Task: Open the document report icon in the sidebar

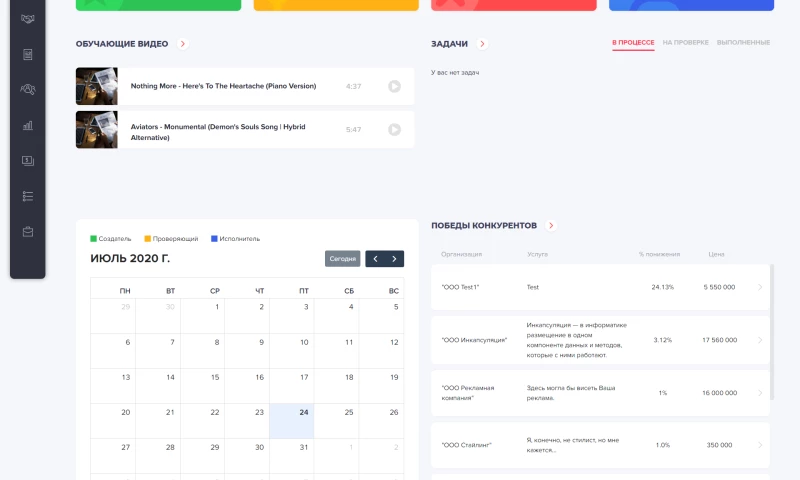Action: pos(28,55)
